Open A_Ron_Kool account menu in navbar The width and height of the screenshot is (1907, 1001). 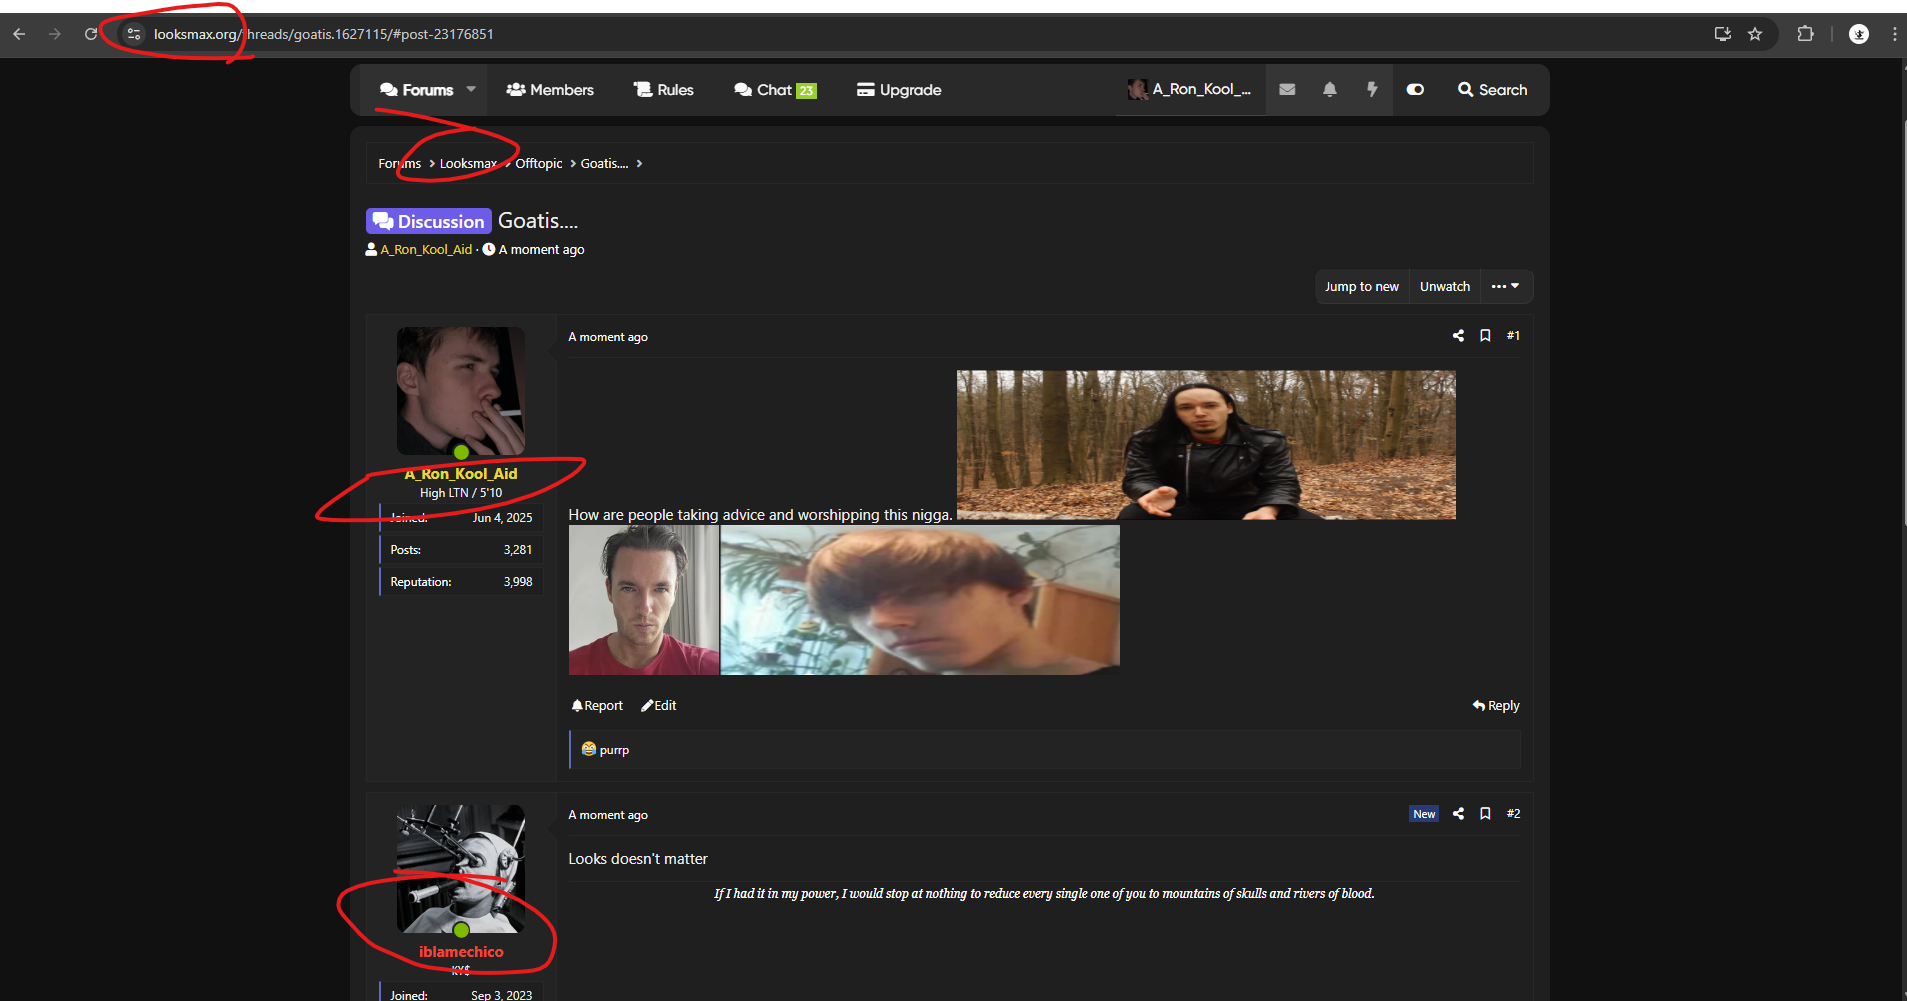pyautogui.click(x=1190, y=90)
